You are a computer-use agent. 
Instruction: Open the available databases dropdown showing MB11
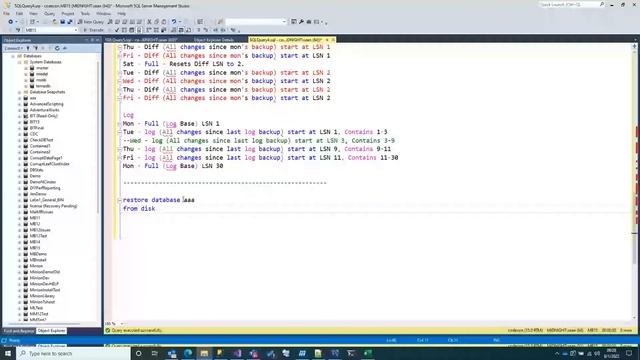(51, 30)
